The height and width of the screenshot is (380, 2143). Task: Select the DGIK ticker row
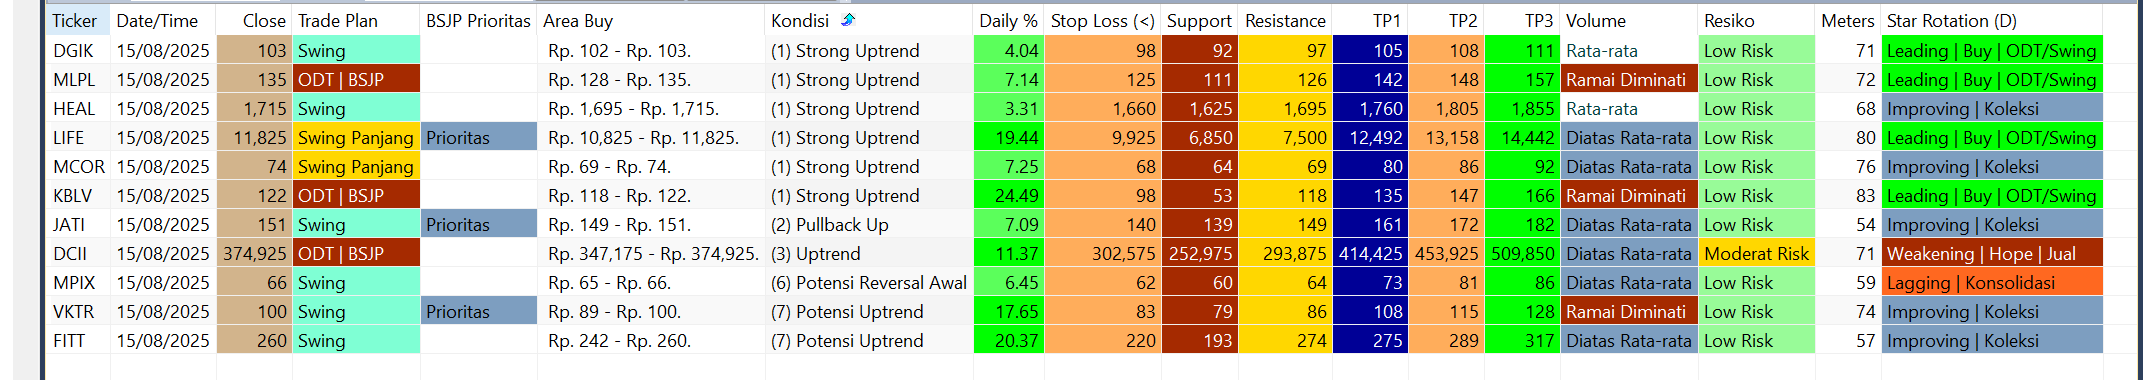[1074, 51]
